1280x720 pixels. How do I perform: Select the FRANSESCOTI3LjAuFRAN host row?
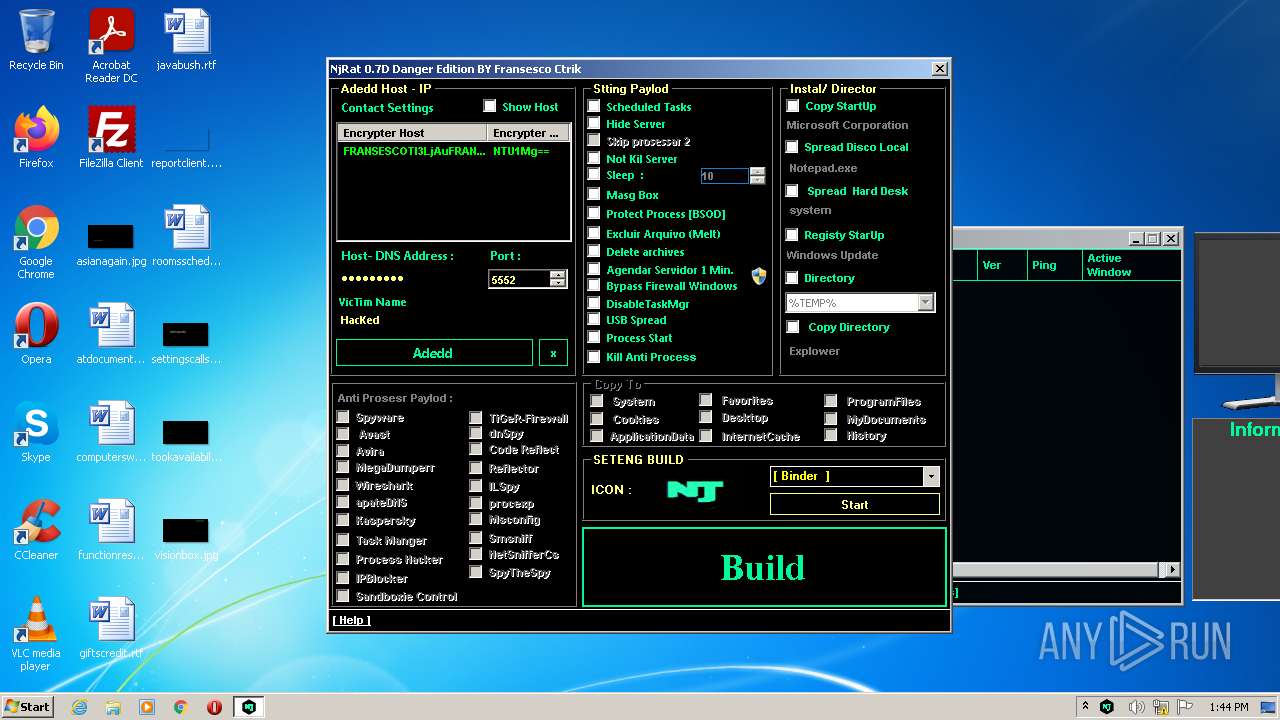(x=453, y=151)
